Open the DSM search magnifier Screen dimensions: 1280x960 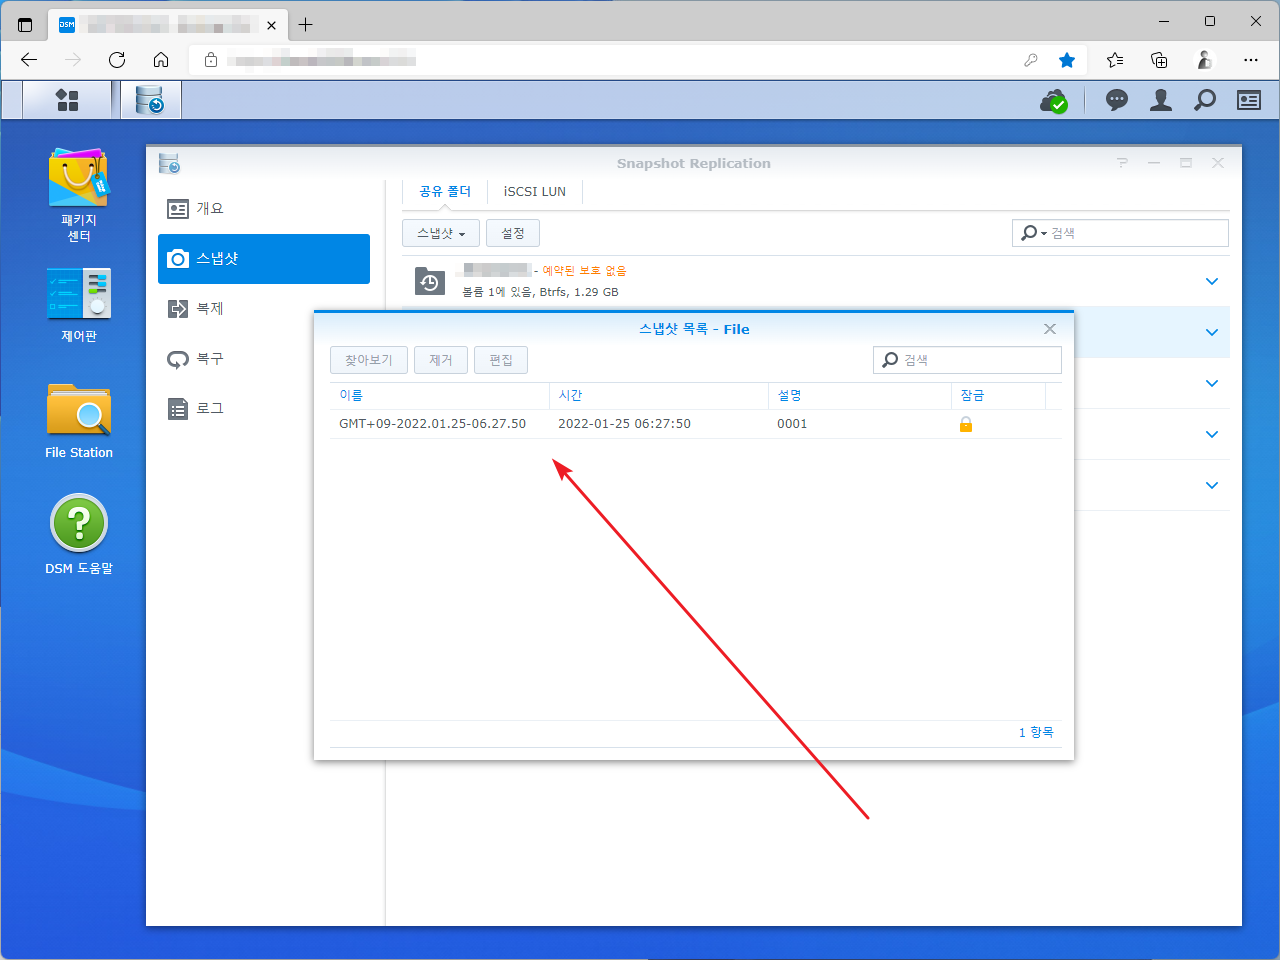[1205, 100]
